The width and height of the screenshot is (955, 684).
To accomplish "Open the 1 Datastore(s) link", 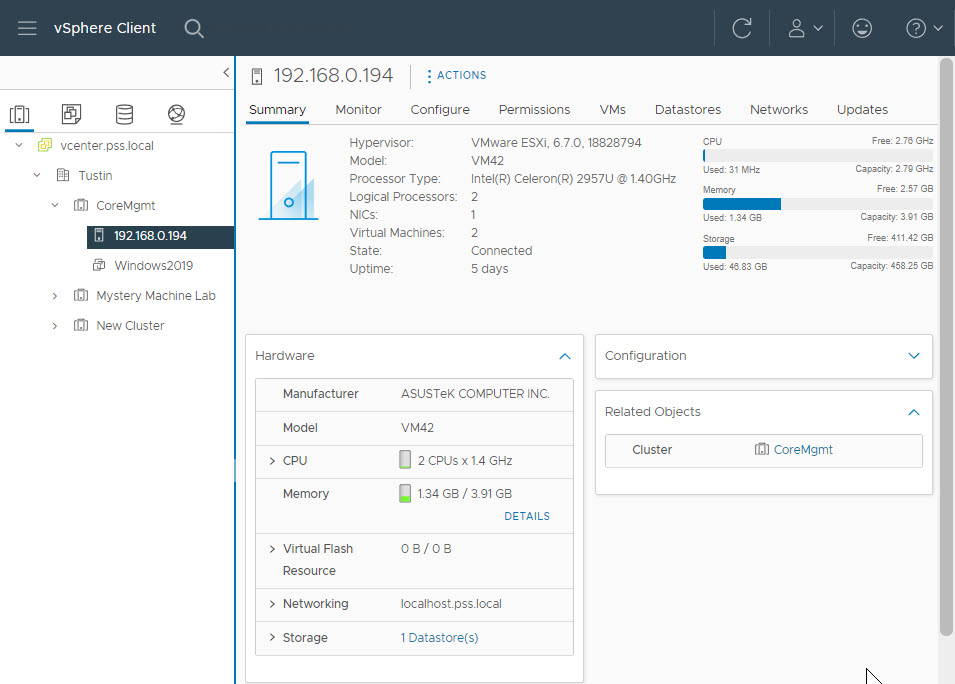I will pyautogui.click(x=439, y=638).
